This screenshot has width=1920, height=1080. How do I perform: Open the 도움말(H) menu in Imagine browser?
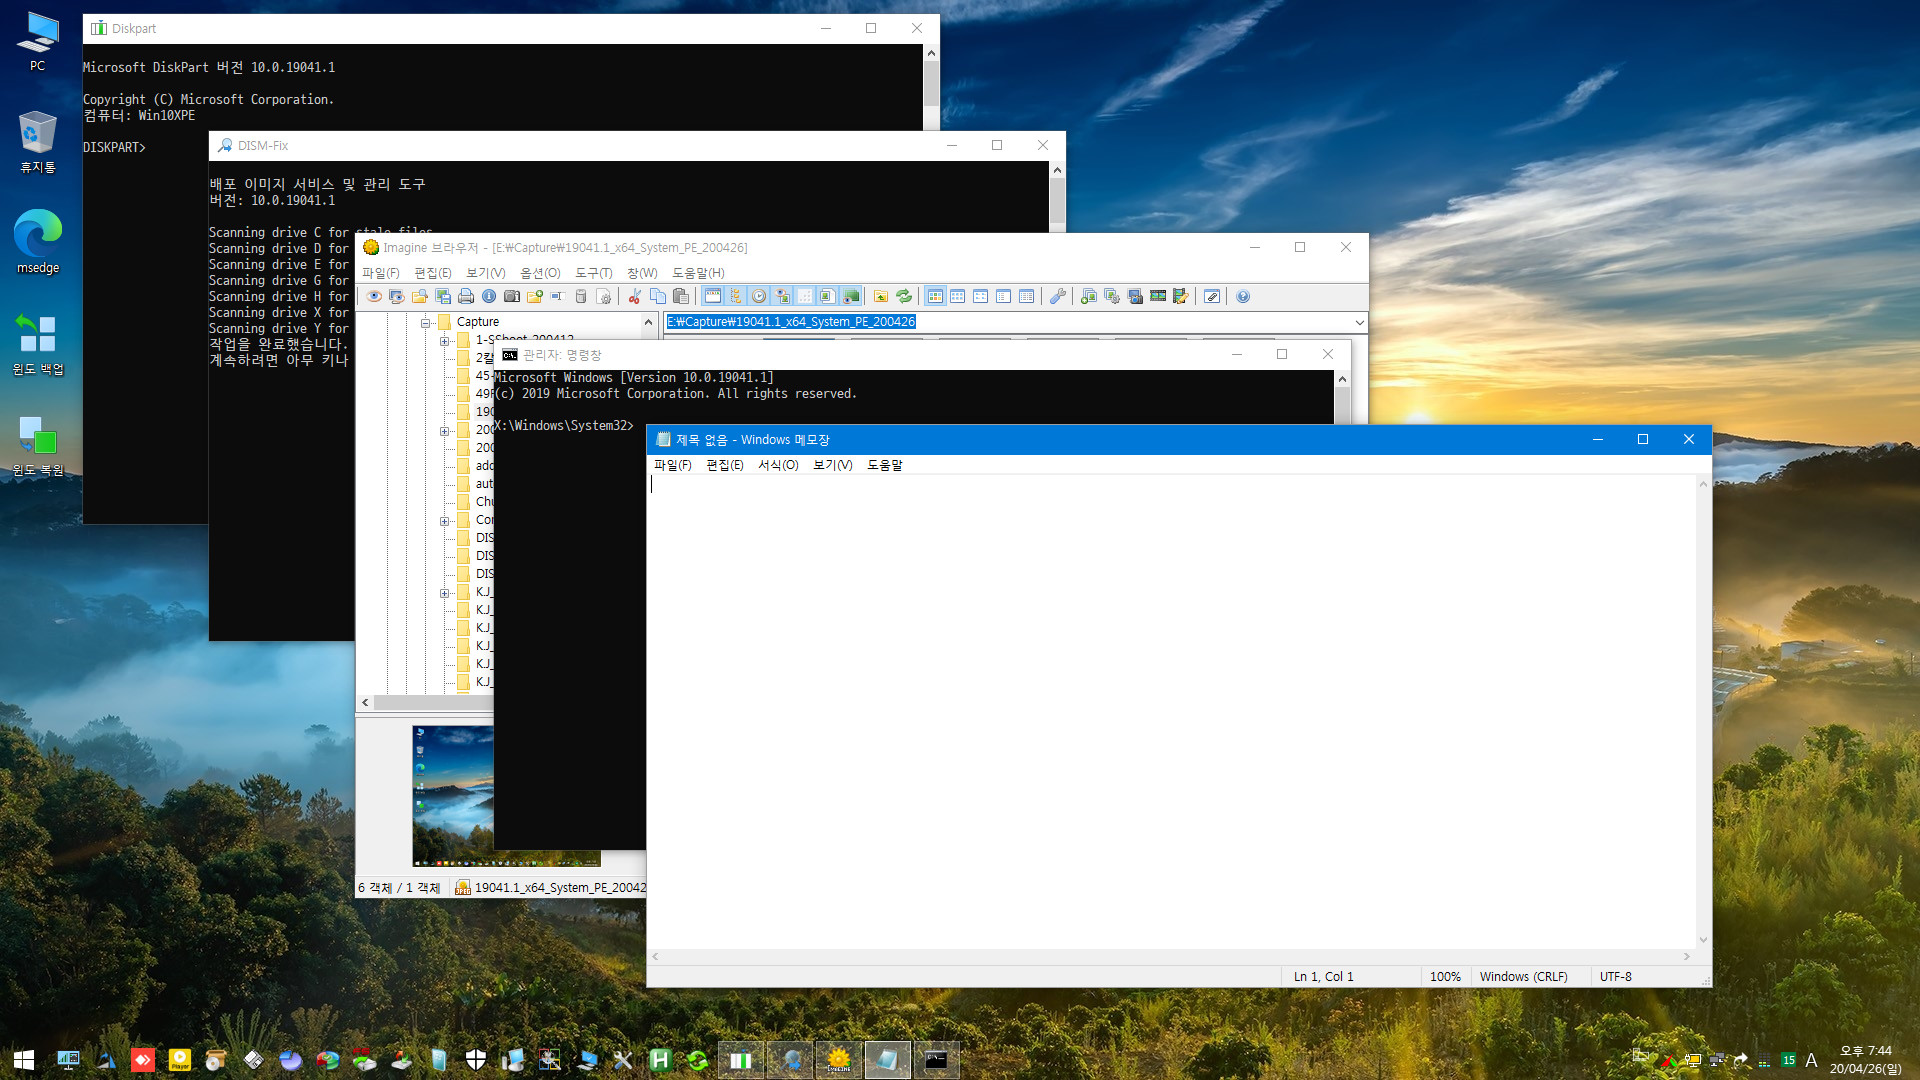pos(698,273)
